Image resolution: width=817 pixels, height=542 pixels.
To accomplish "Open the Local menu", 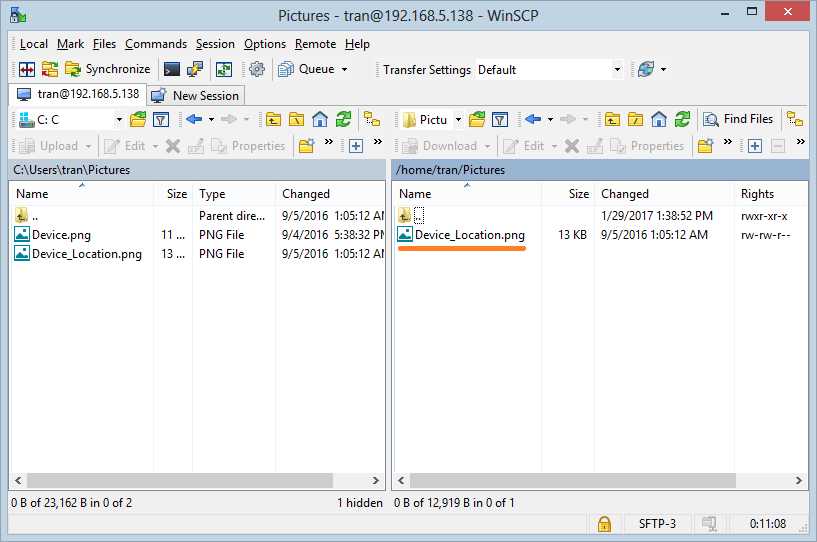I will (x=34, y=44).
